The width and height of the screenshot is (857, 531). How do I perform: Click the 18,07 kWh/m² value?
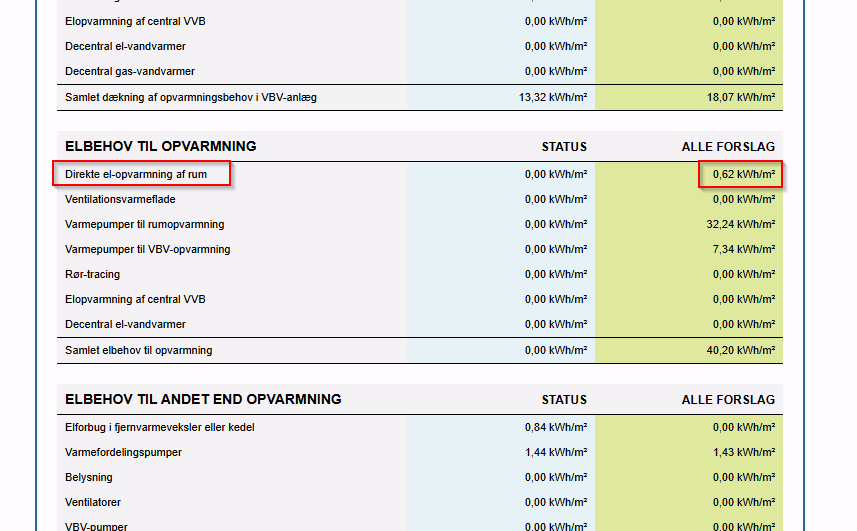[740, 97]
